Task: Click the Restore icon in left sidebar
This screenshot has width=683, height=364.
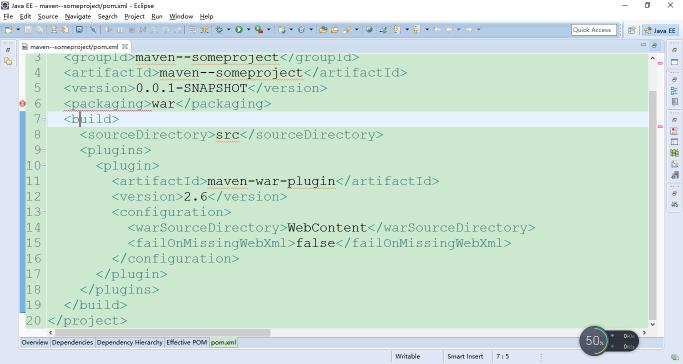Action: (8, 50)
